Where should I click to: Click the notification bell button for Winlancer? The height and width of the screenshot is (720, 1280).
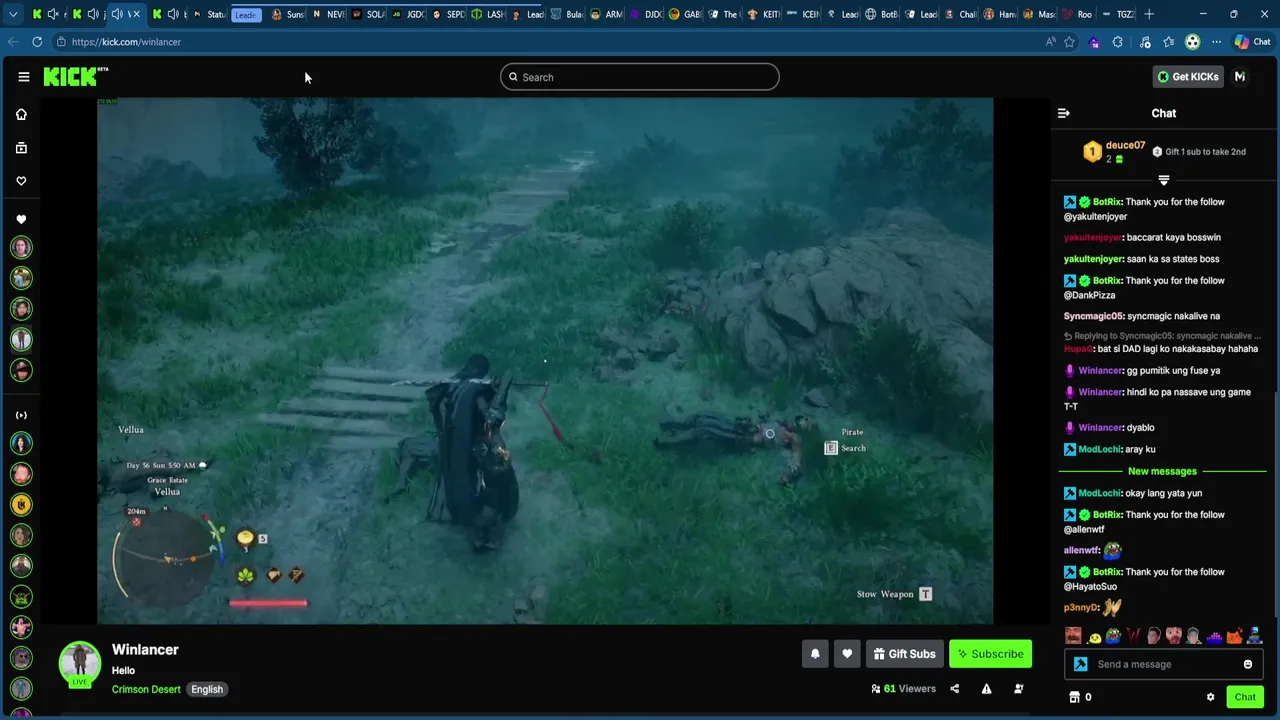pyautogui.click(x=815, y=654)
